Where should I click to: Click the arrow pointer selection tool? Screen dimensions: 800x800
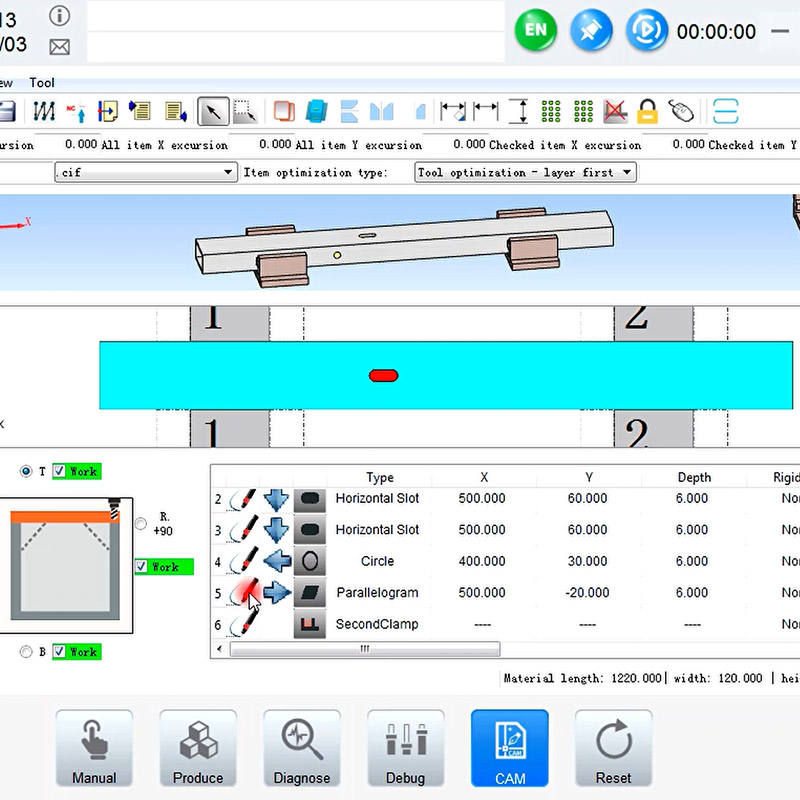coord(212,110)
